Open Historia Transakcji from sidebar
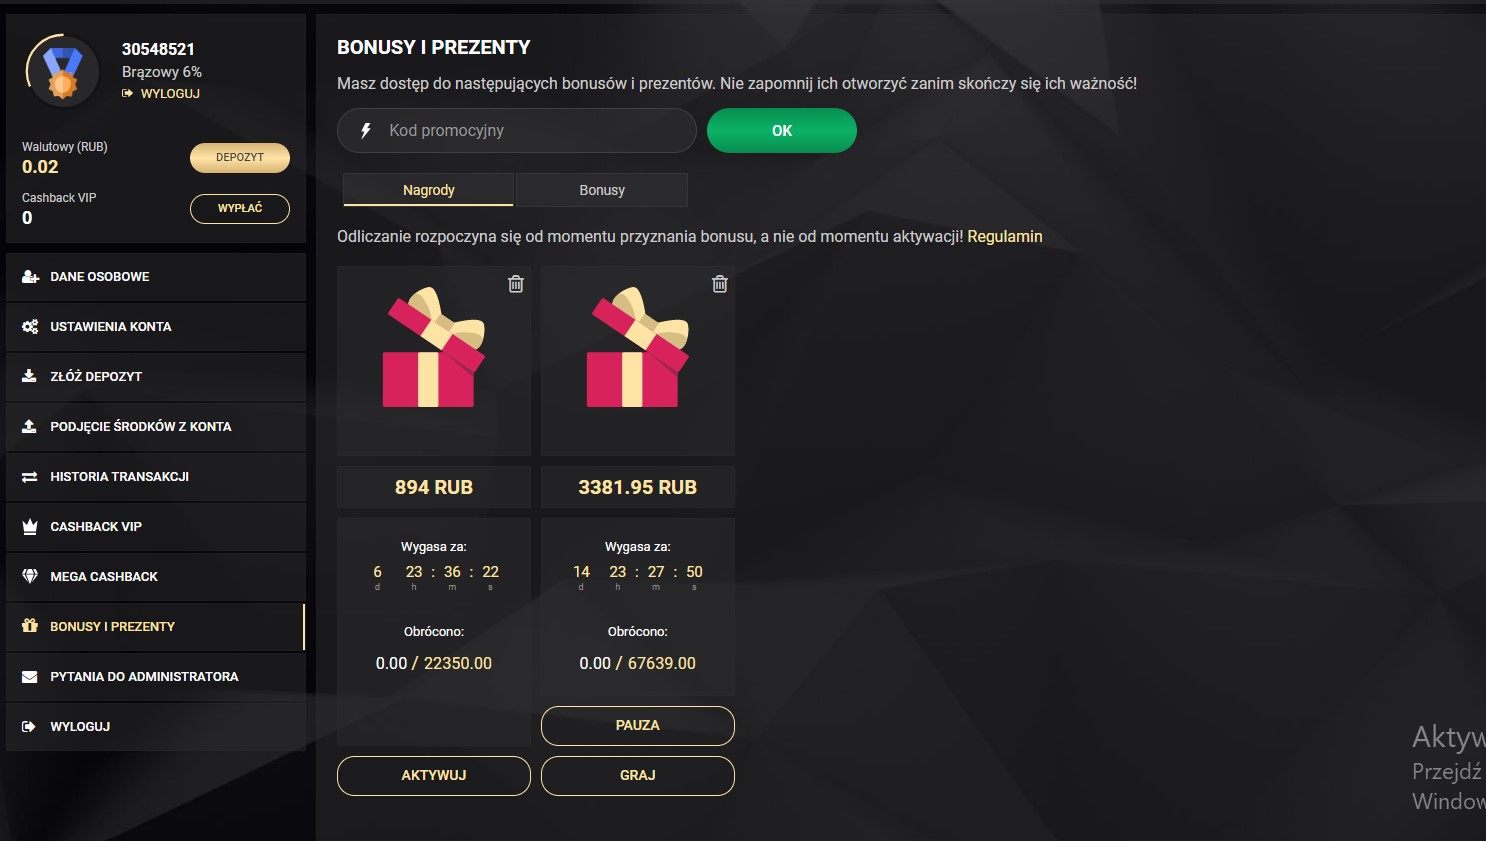Screen dimensions: 1486x841 coord(119,477)
